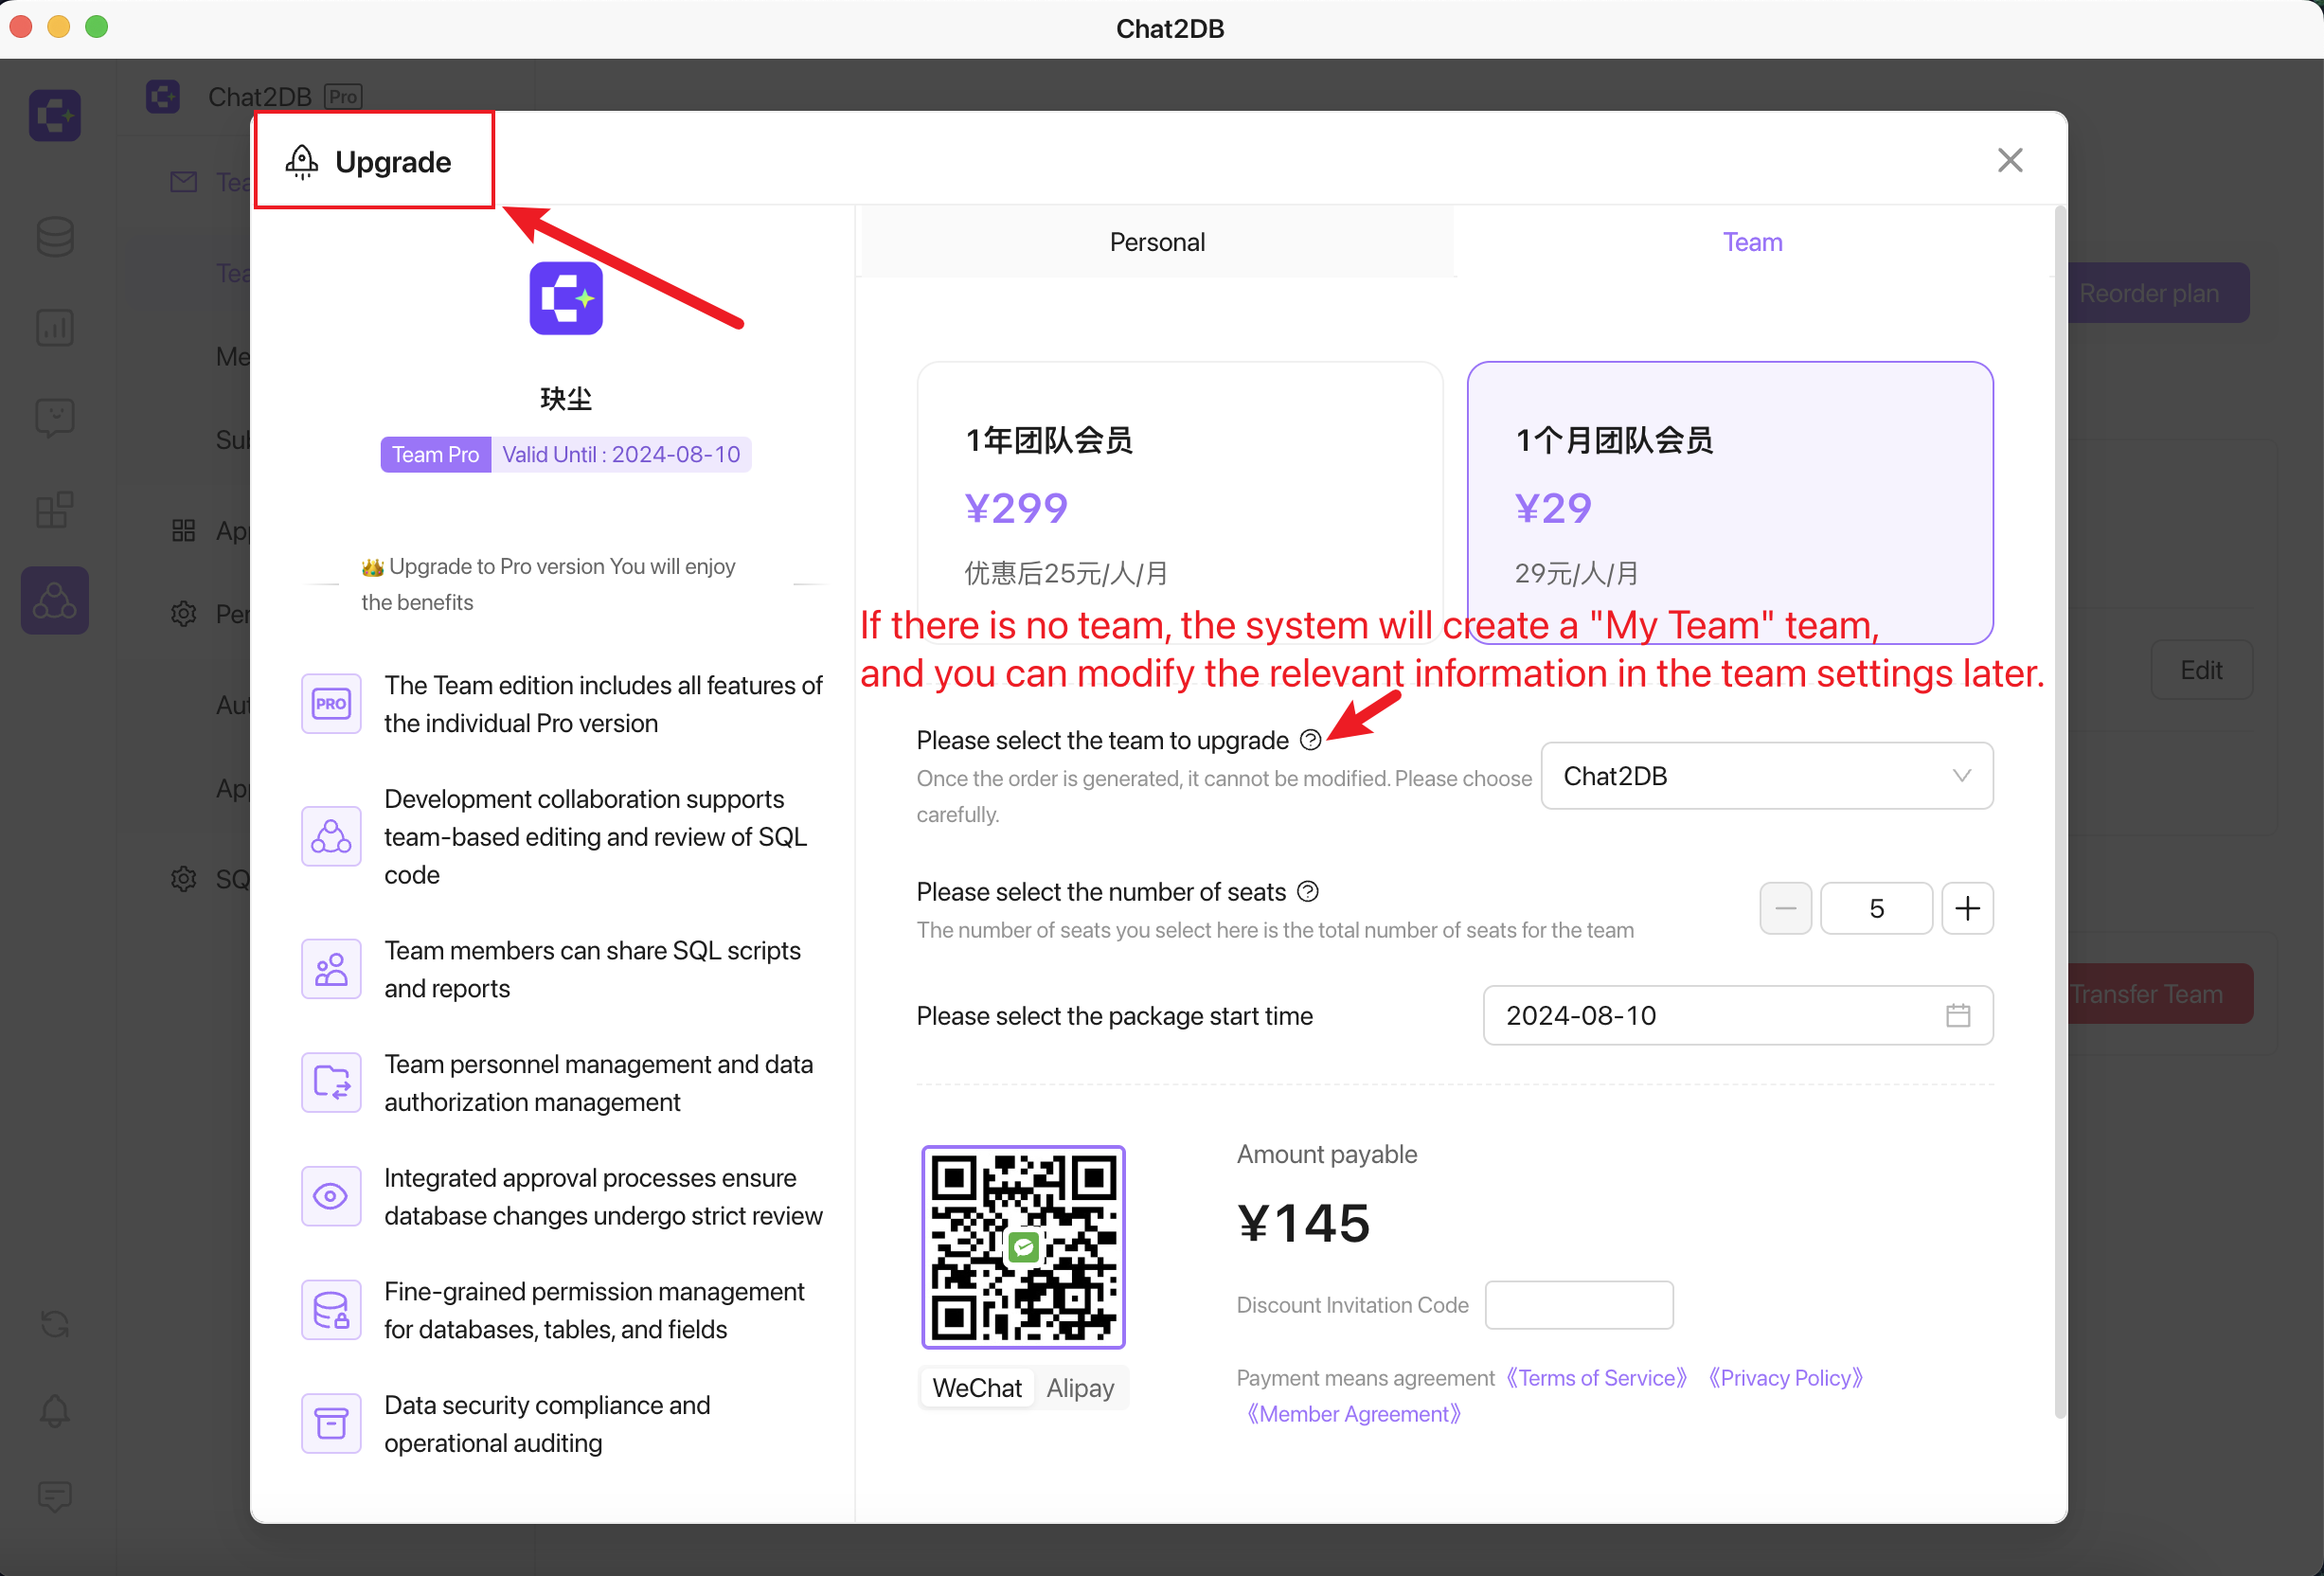Click the team personnel management folder icon
2324x1576 pixels.
(331, 1082)
